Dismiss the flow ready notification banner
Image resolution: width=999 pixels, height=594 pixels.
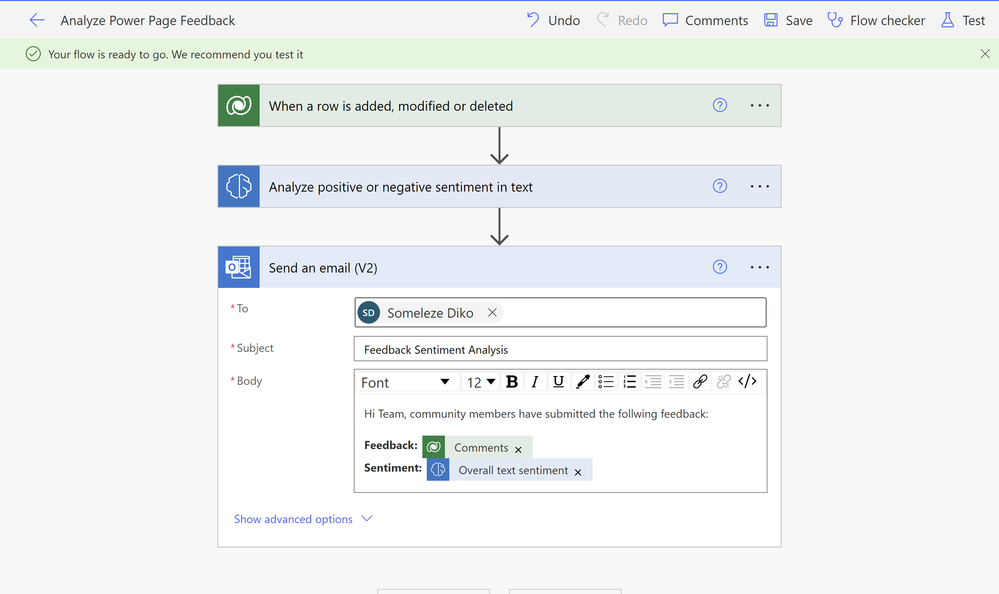click(x=985, y=54)
